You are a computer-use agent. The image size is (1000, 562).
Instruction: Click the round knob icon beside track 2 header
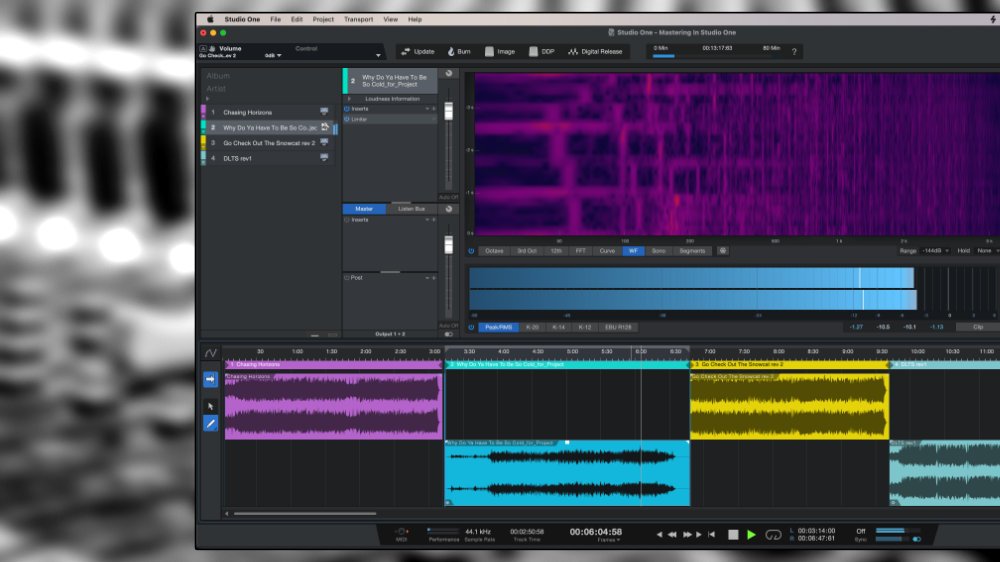tap(448, 74)
